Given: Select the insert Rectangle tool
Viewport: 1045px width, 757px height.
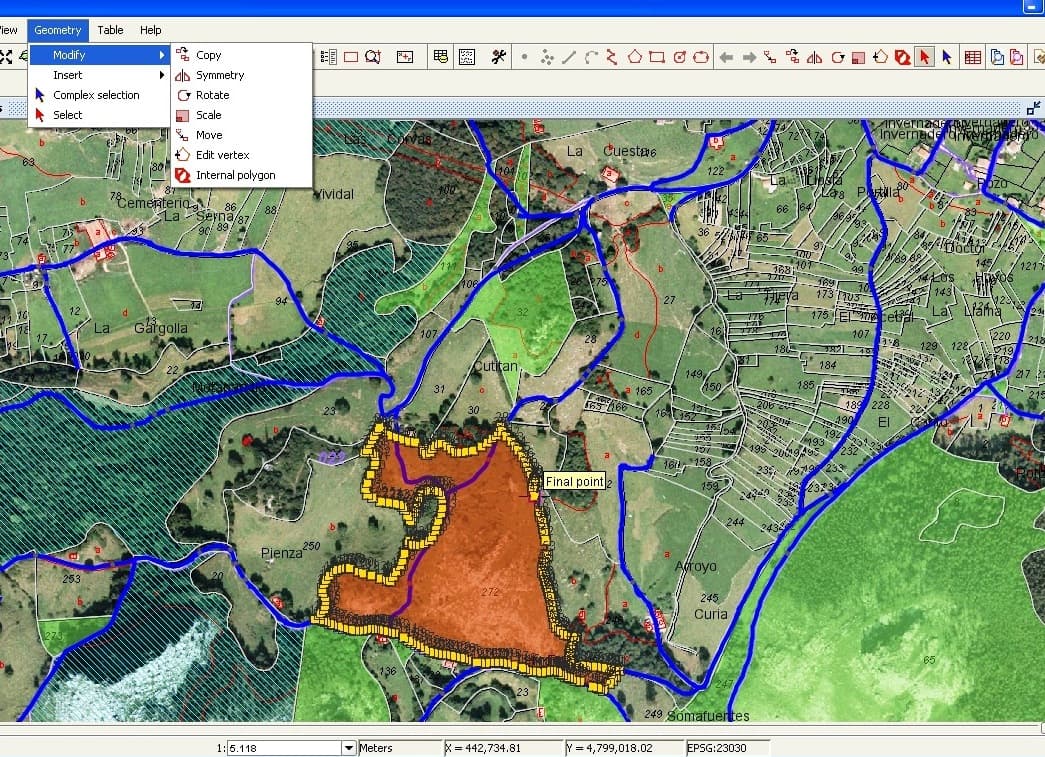Looking at the screenshot, I should coord(656,57).
